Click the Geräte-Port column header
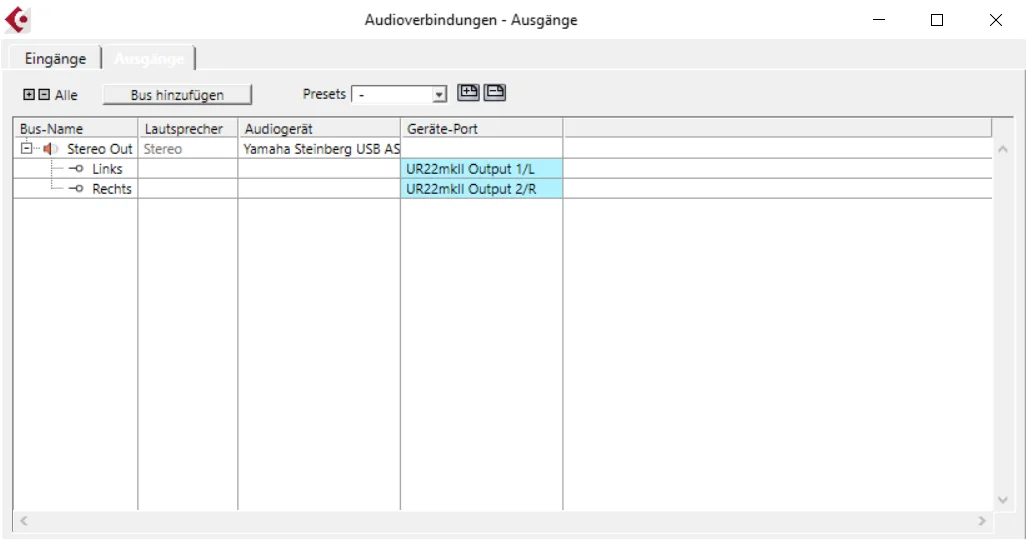 pos(481,128)
